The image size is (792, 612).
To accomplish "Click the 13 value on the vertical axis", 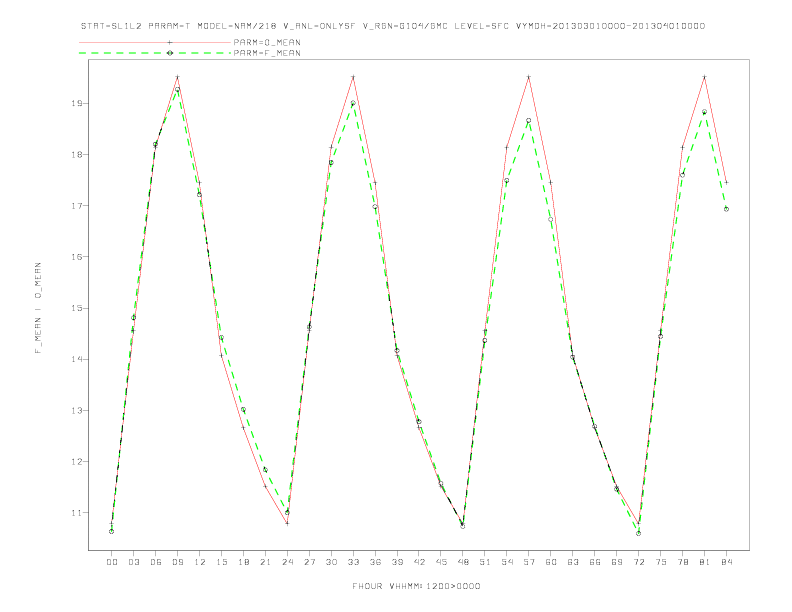I will (x=77, y=411).
